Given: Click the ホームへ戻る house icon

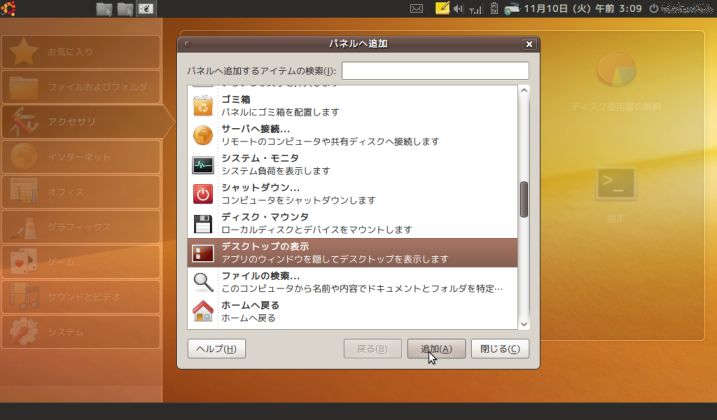Looking at the screenshot, I should [203, 312].
